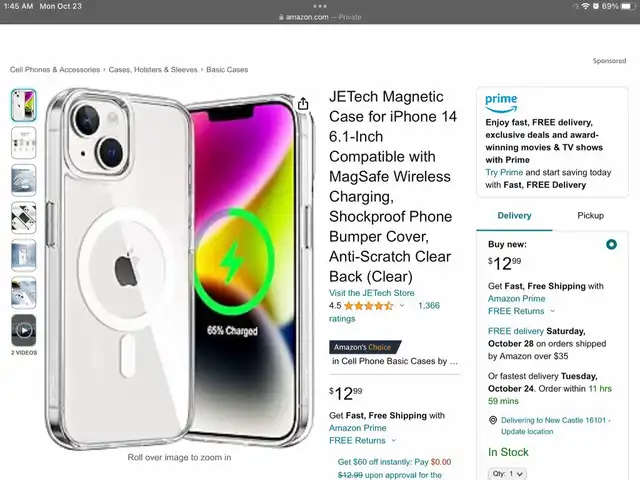Click the Try Prime link
640x480 pixels.
(504, 172)
